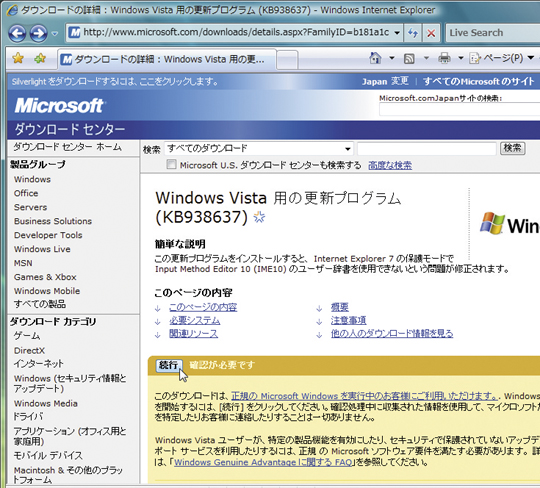Jump to 必要システム anchor link
Screen dimensions: 540x488
point(194,321)
